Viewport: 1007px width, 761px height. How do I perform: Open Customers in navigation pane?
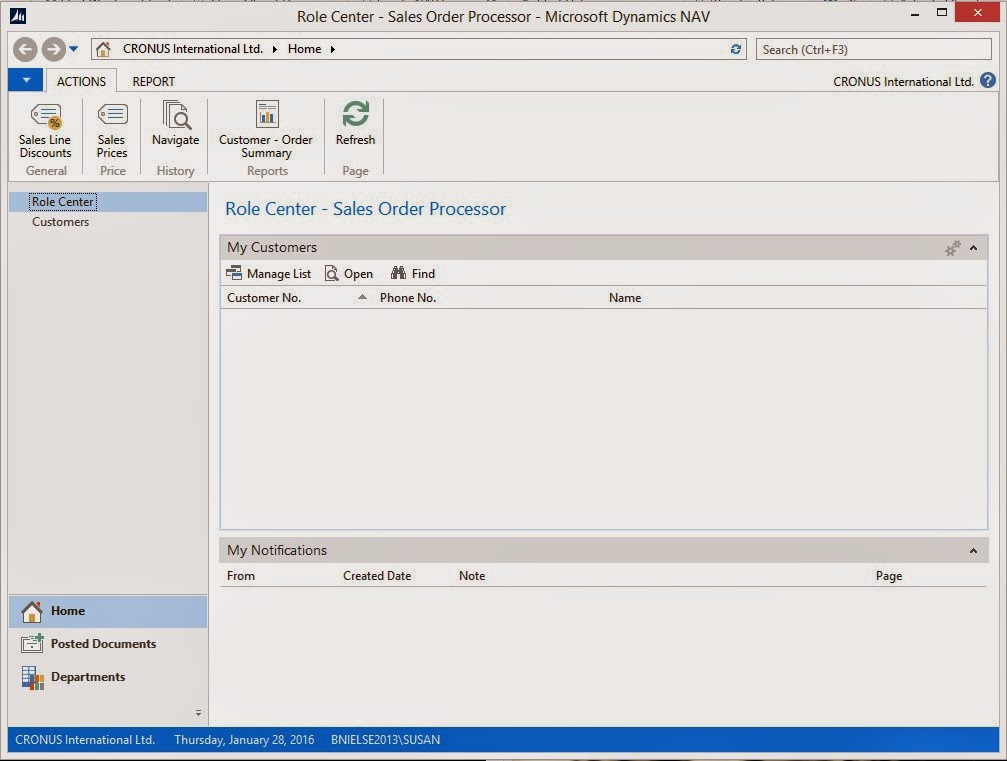[60, 222]
